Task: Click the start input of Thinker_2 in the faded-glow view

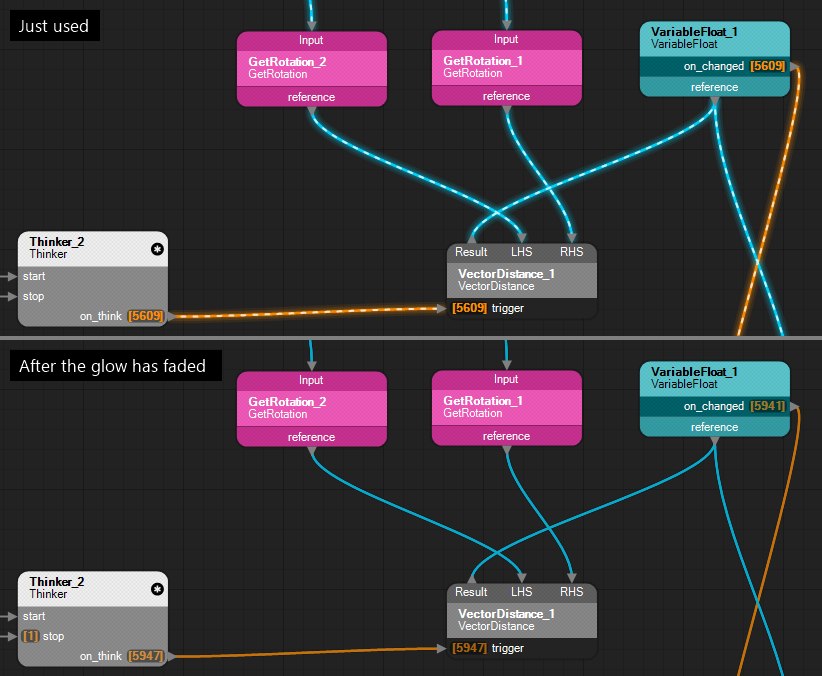Action: coord(34,616)
